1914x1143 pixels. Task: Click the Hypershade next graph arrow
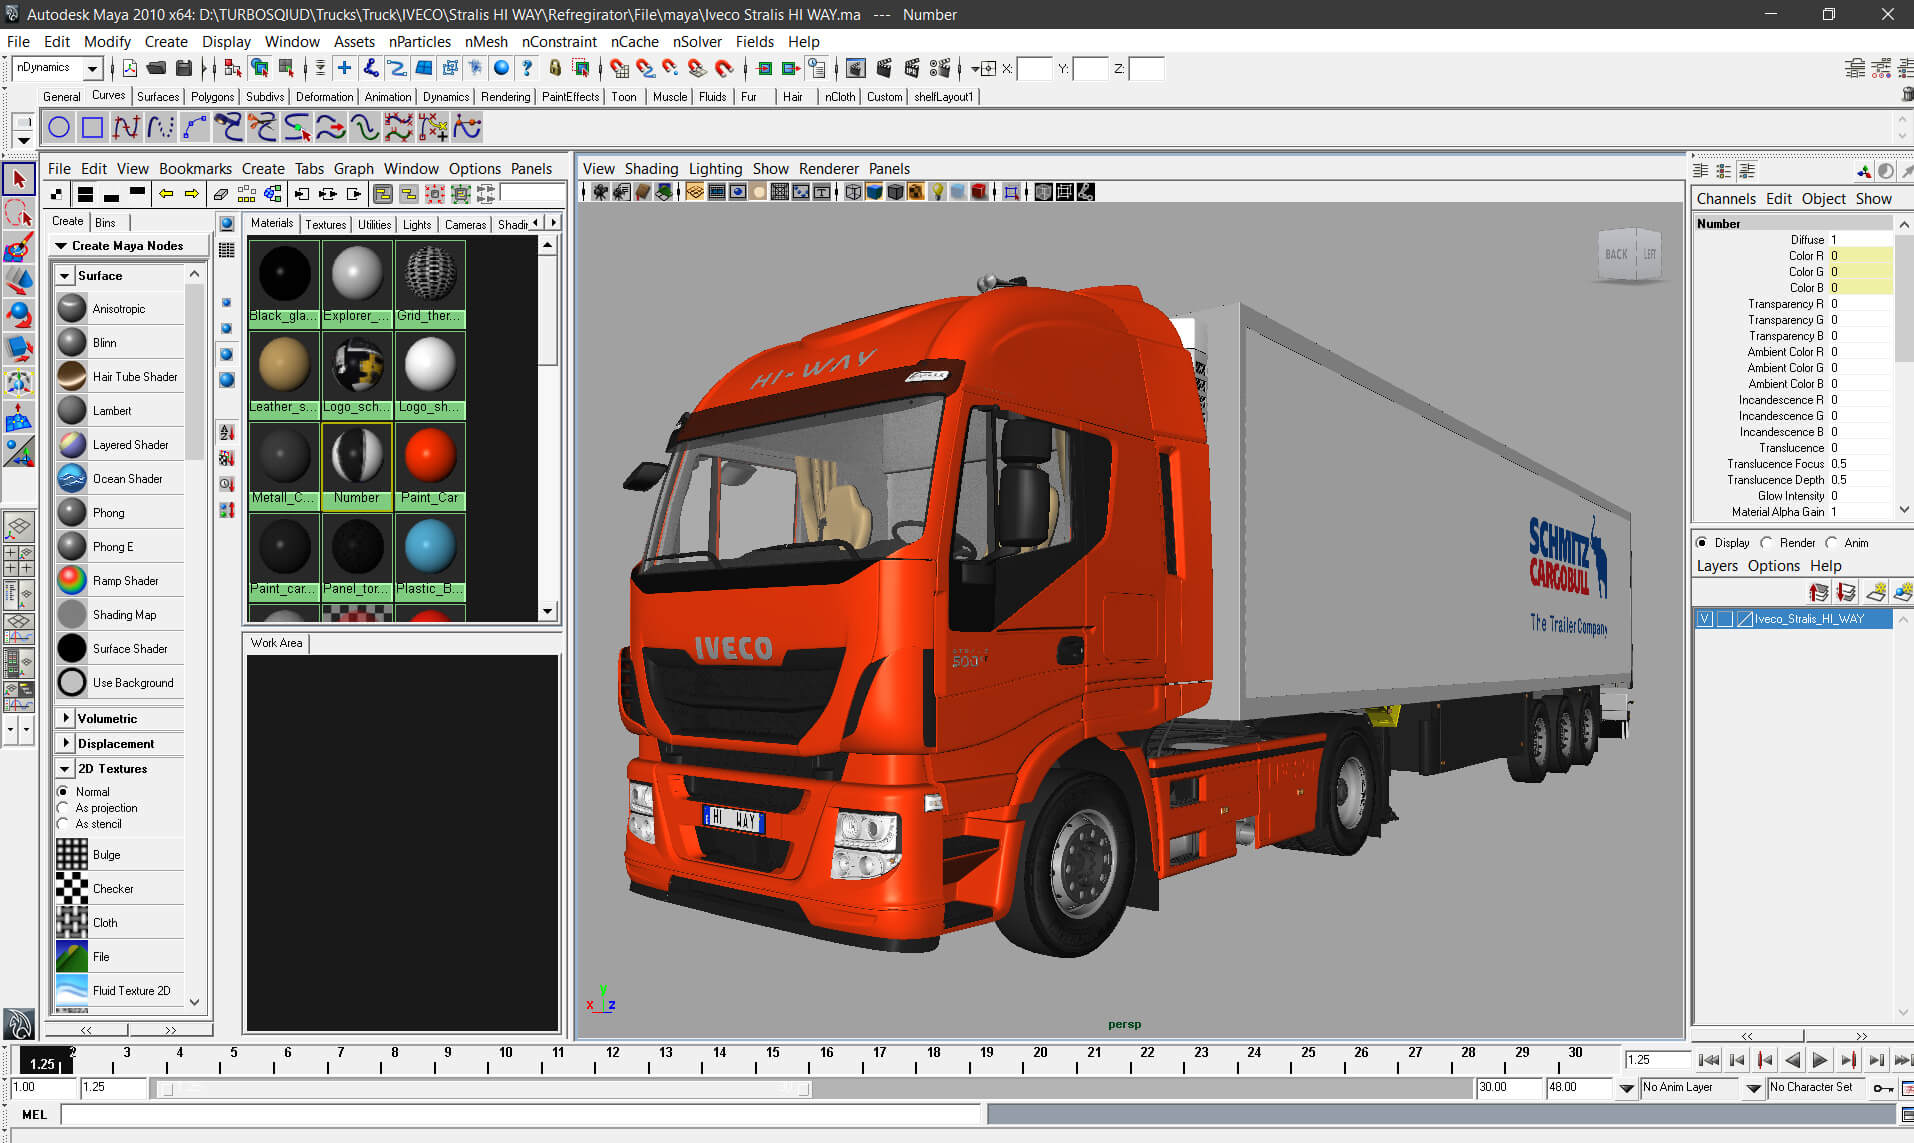click(x=191, y=193)
